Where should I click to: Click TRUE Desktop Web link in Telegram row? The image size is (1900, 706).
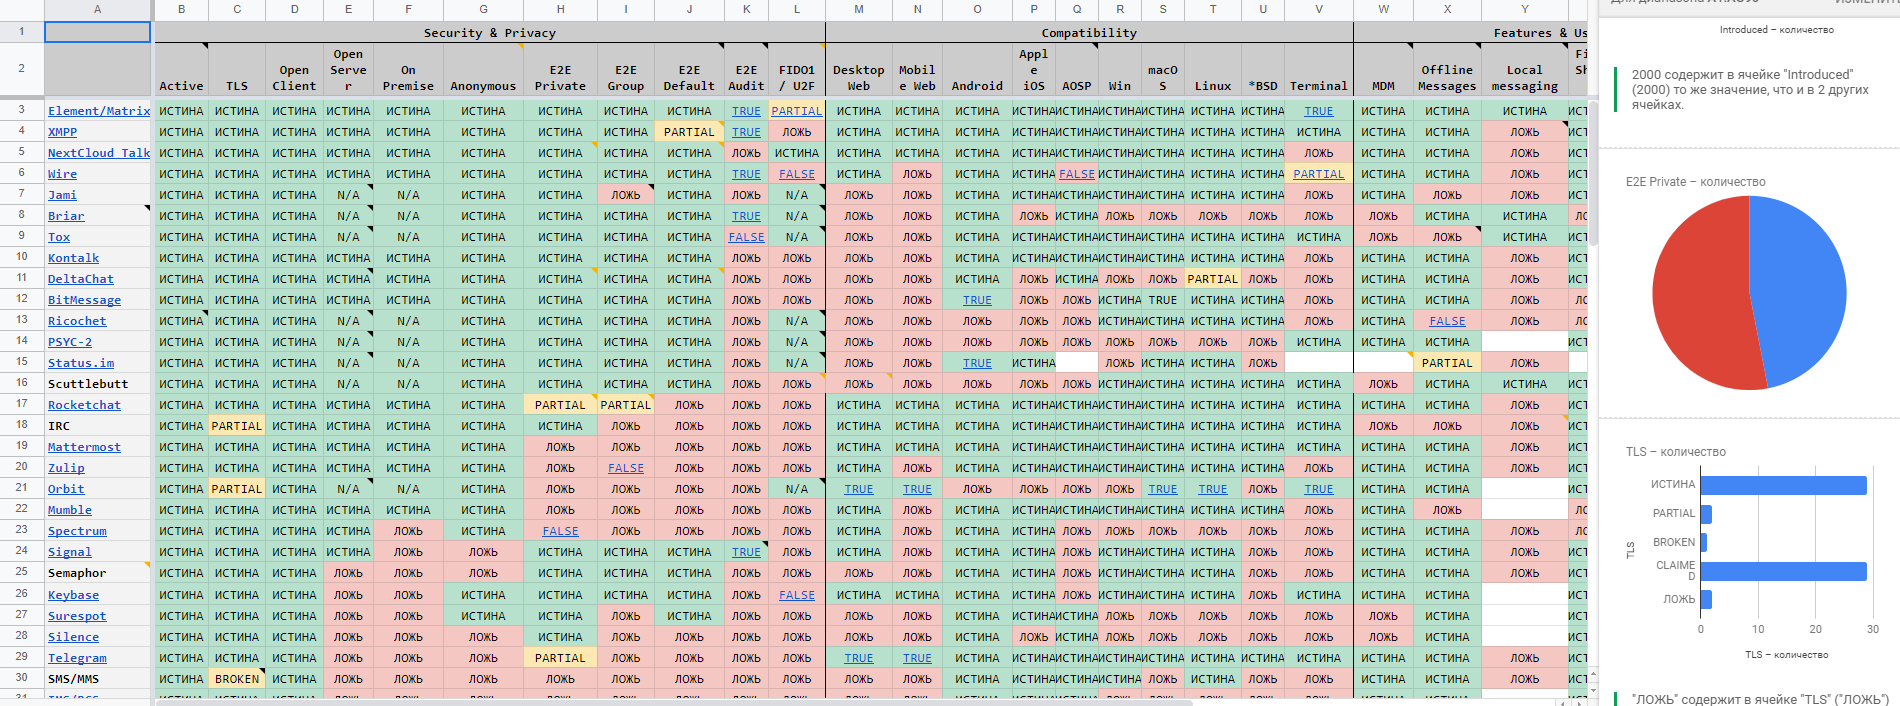[x=858, y=658]
